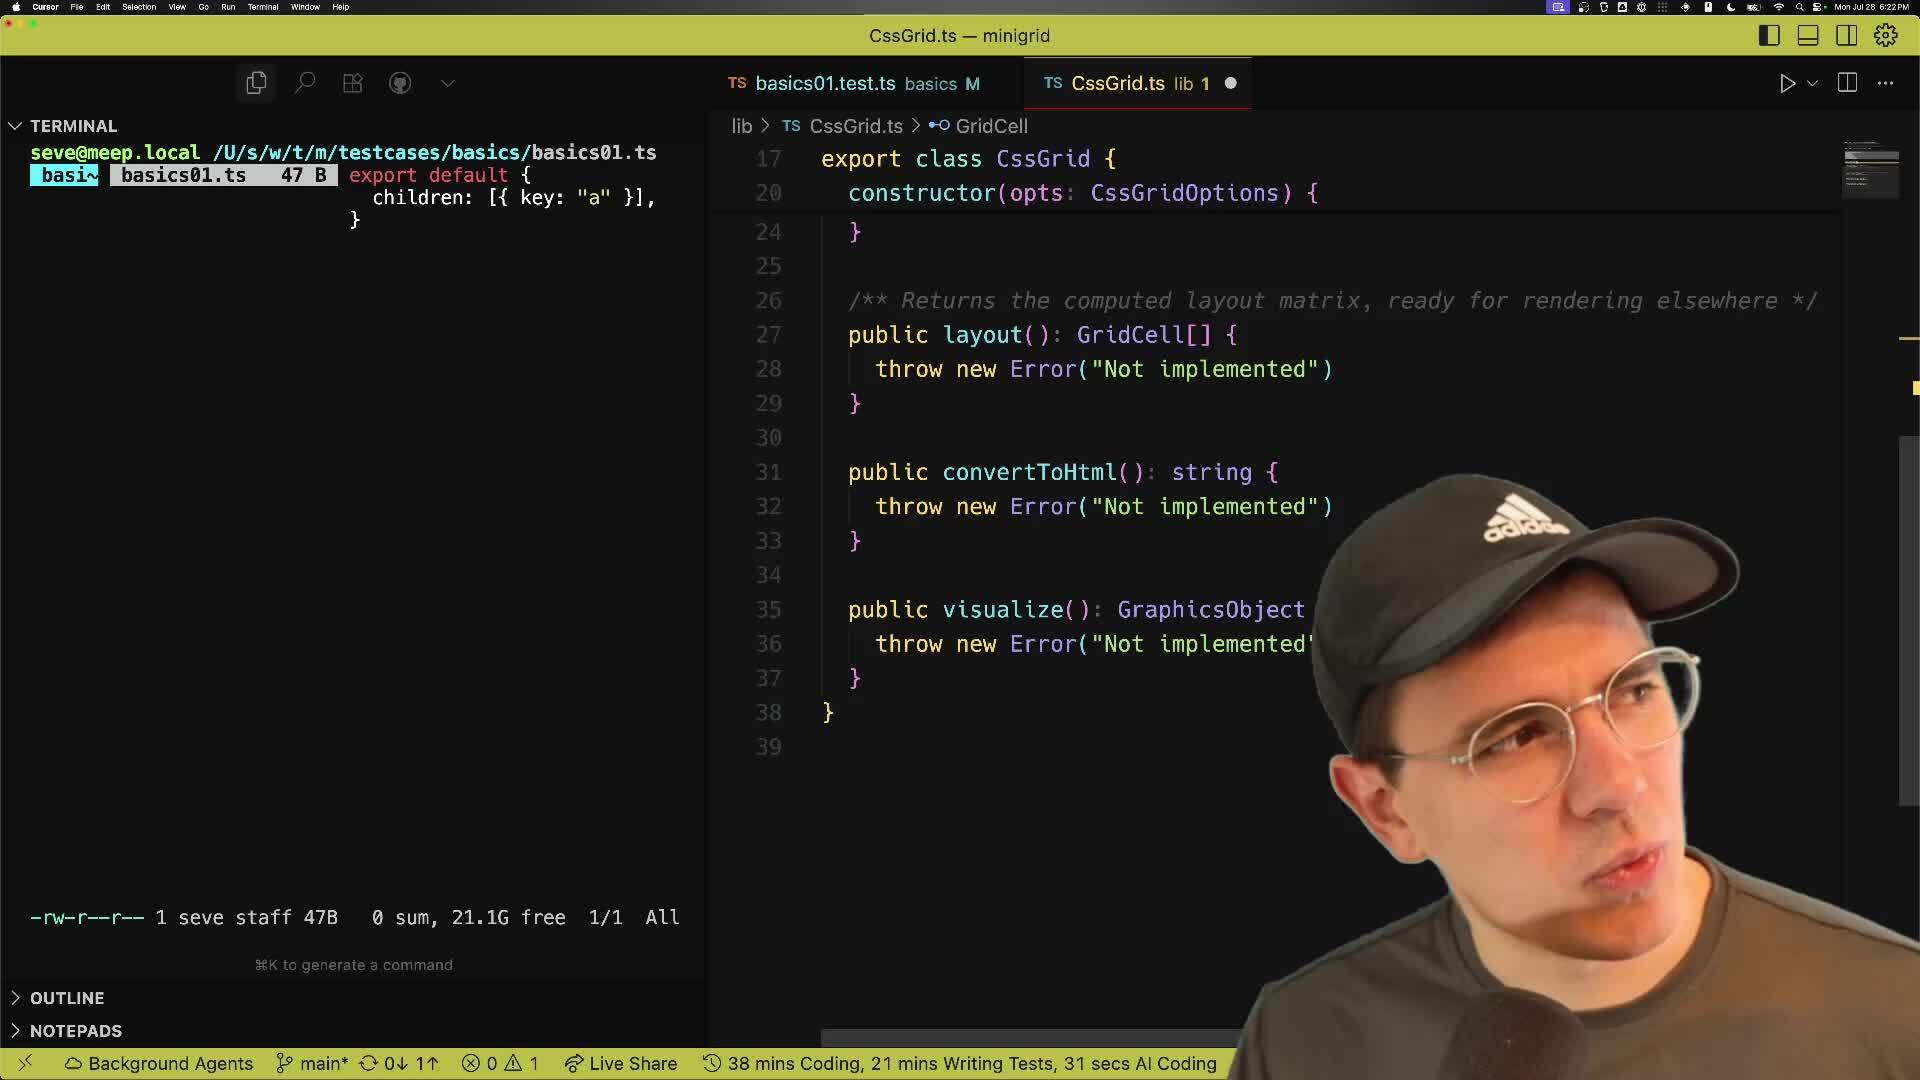
Task: Open run options dropdown beside play icon
Action: [x=1812, y=83]
